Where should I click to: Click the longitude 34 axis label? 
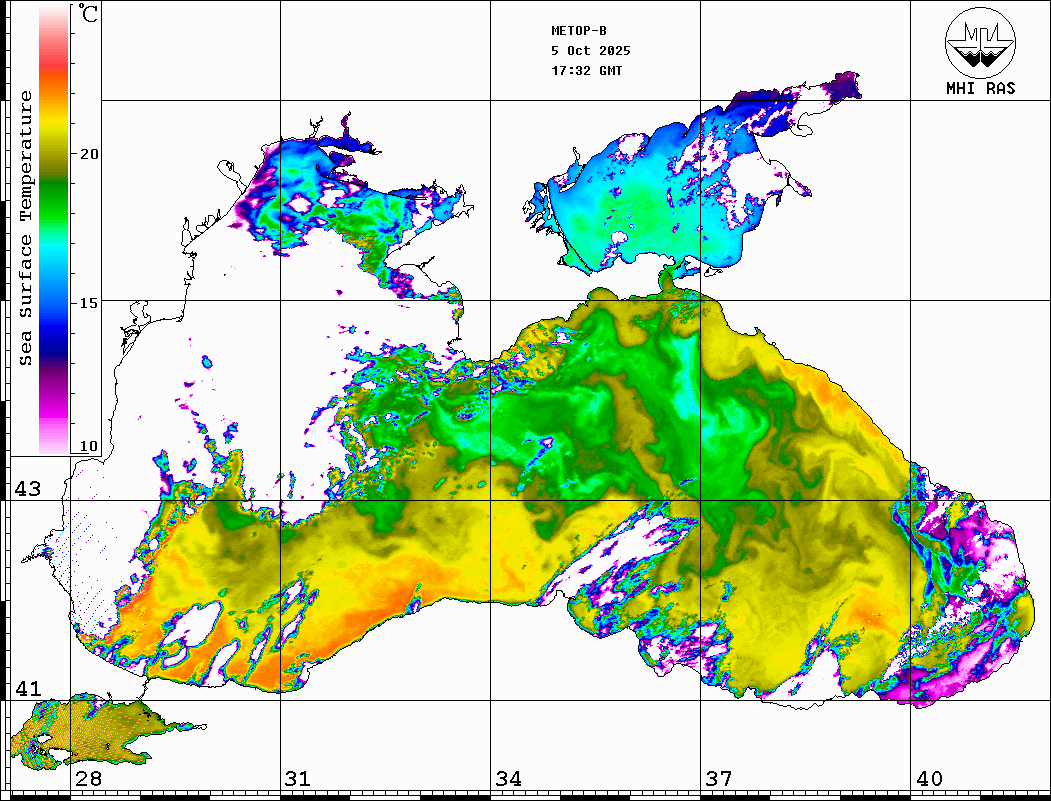point(508,779)
